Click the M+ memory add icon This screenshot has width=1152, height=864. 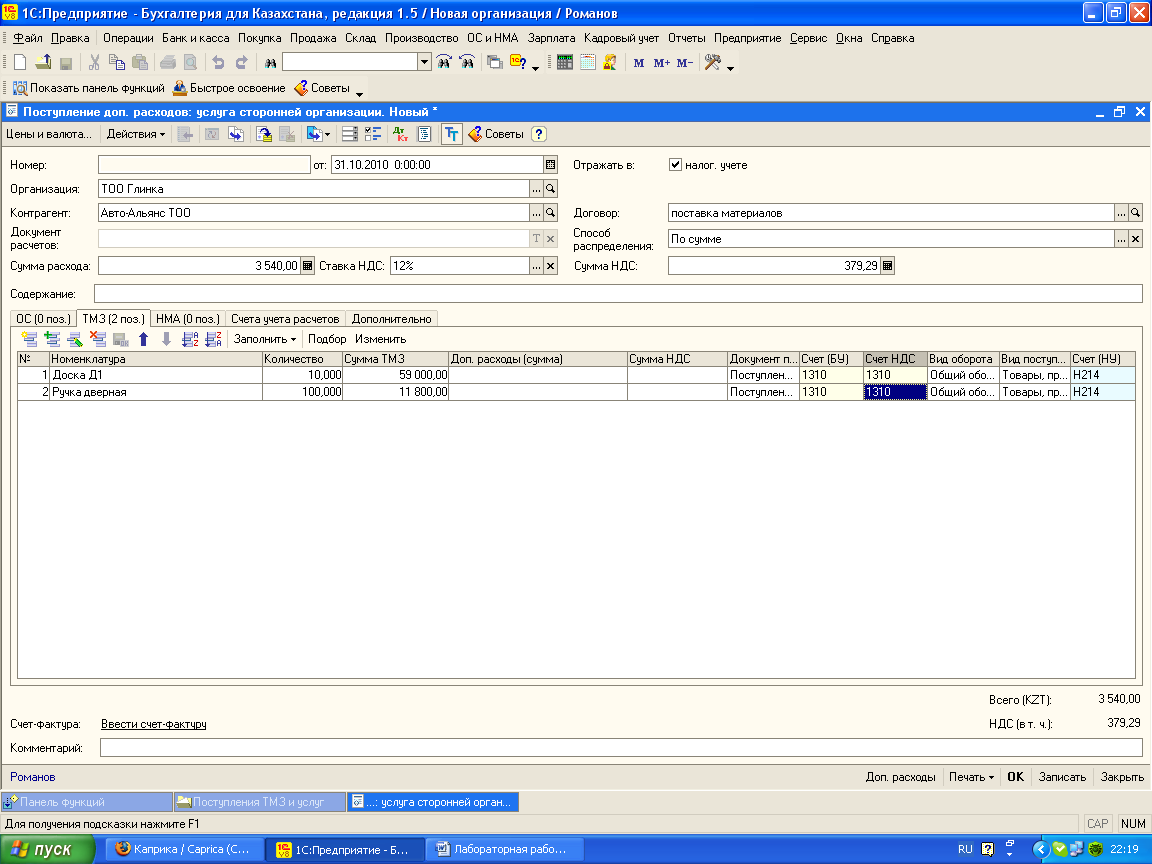point(661,63)
